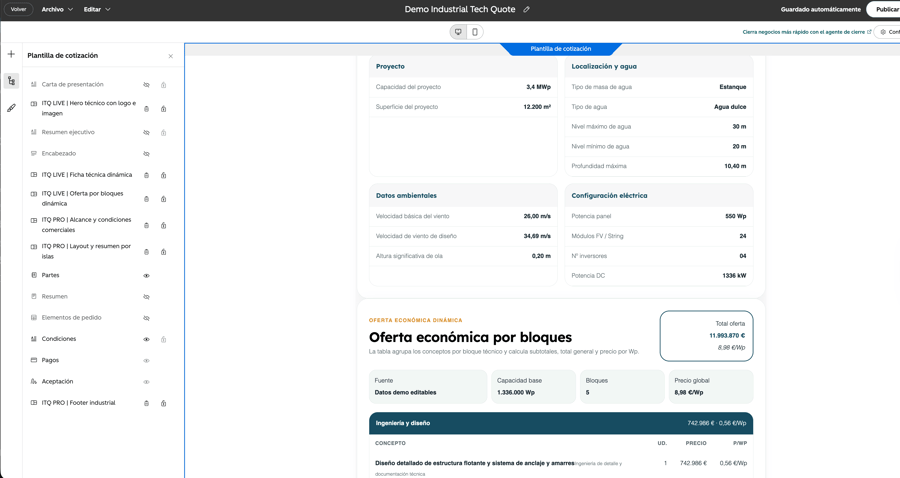This screenshot has width=900, height=478.
Task: Click the plus icon to add a block
Action: (x=11, y=54)
